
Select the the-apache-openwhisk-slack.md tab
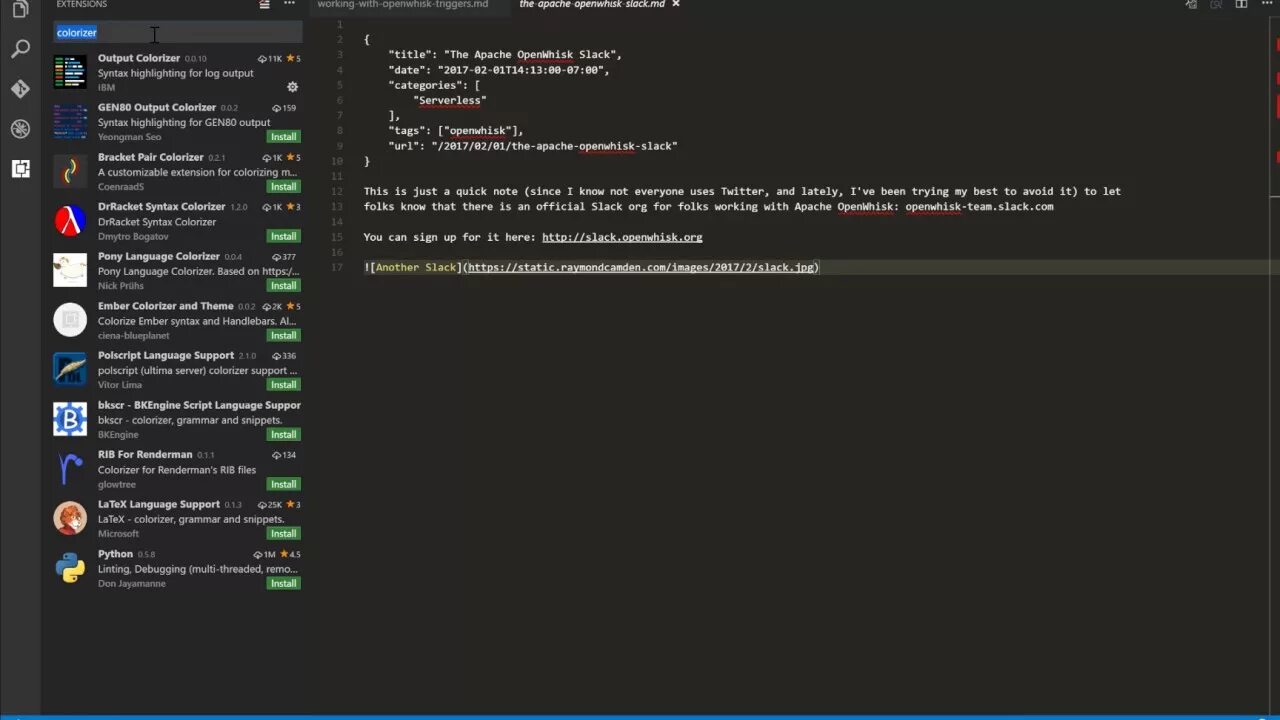[592, 5]
